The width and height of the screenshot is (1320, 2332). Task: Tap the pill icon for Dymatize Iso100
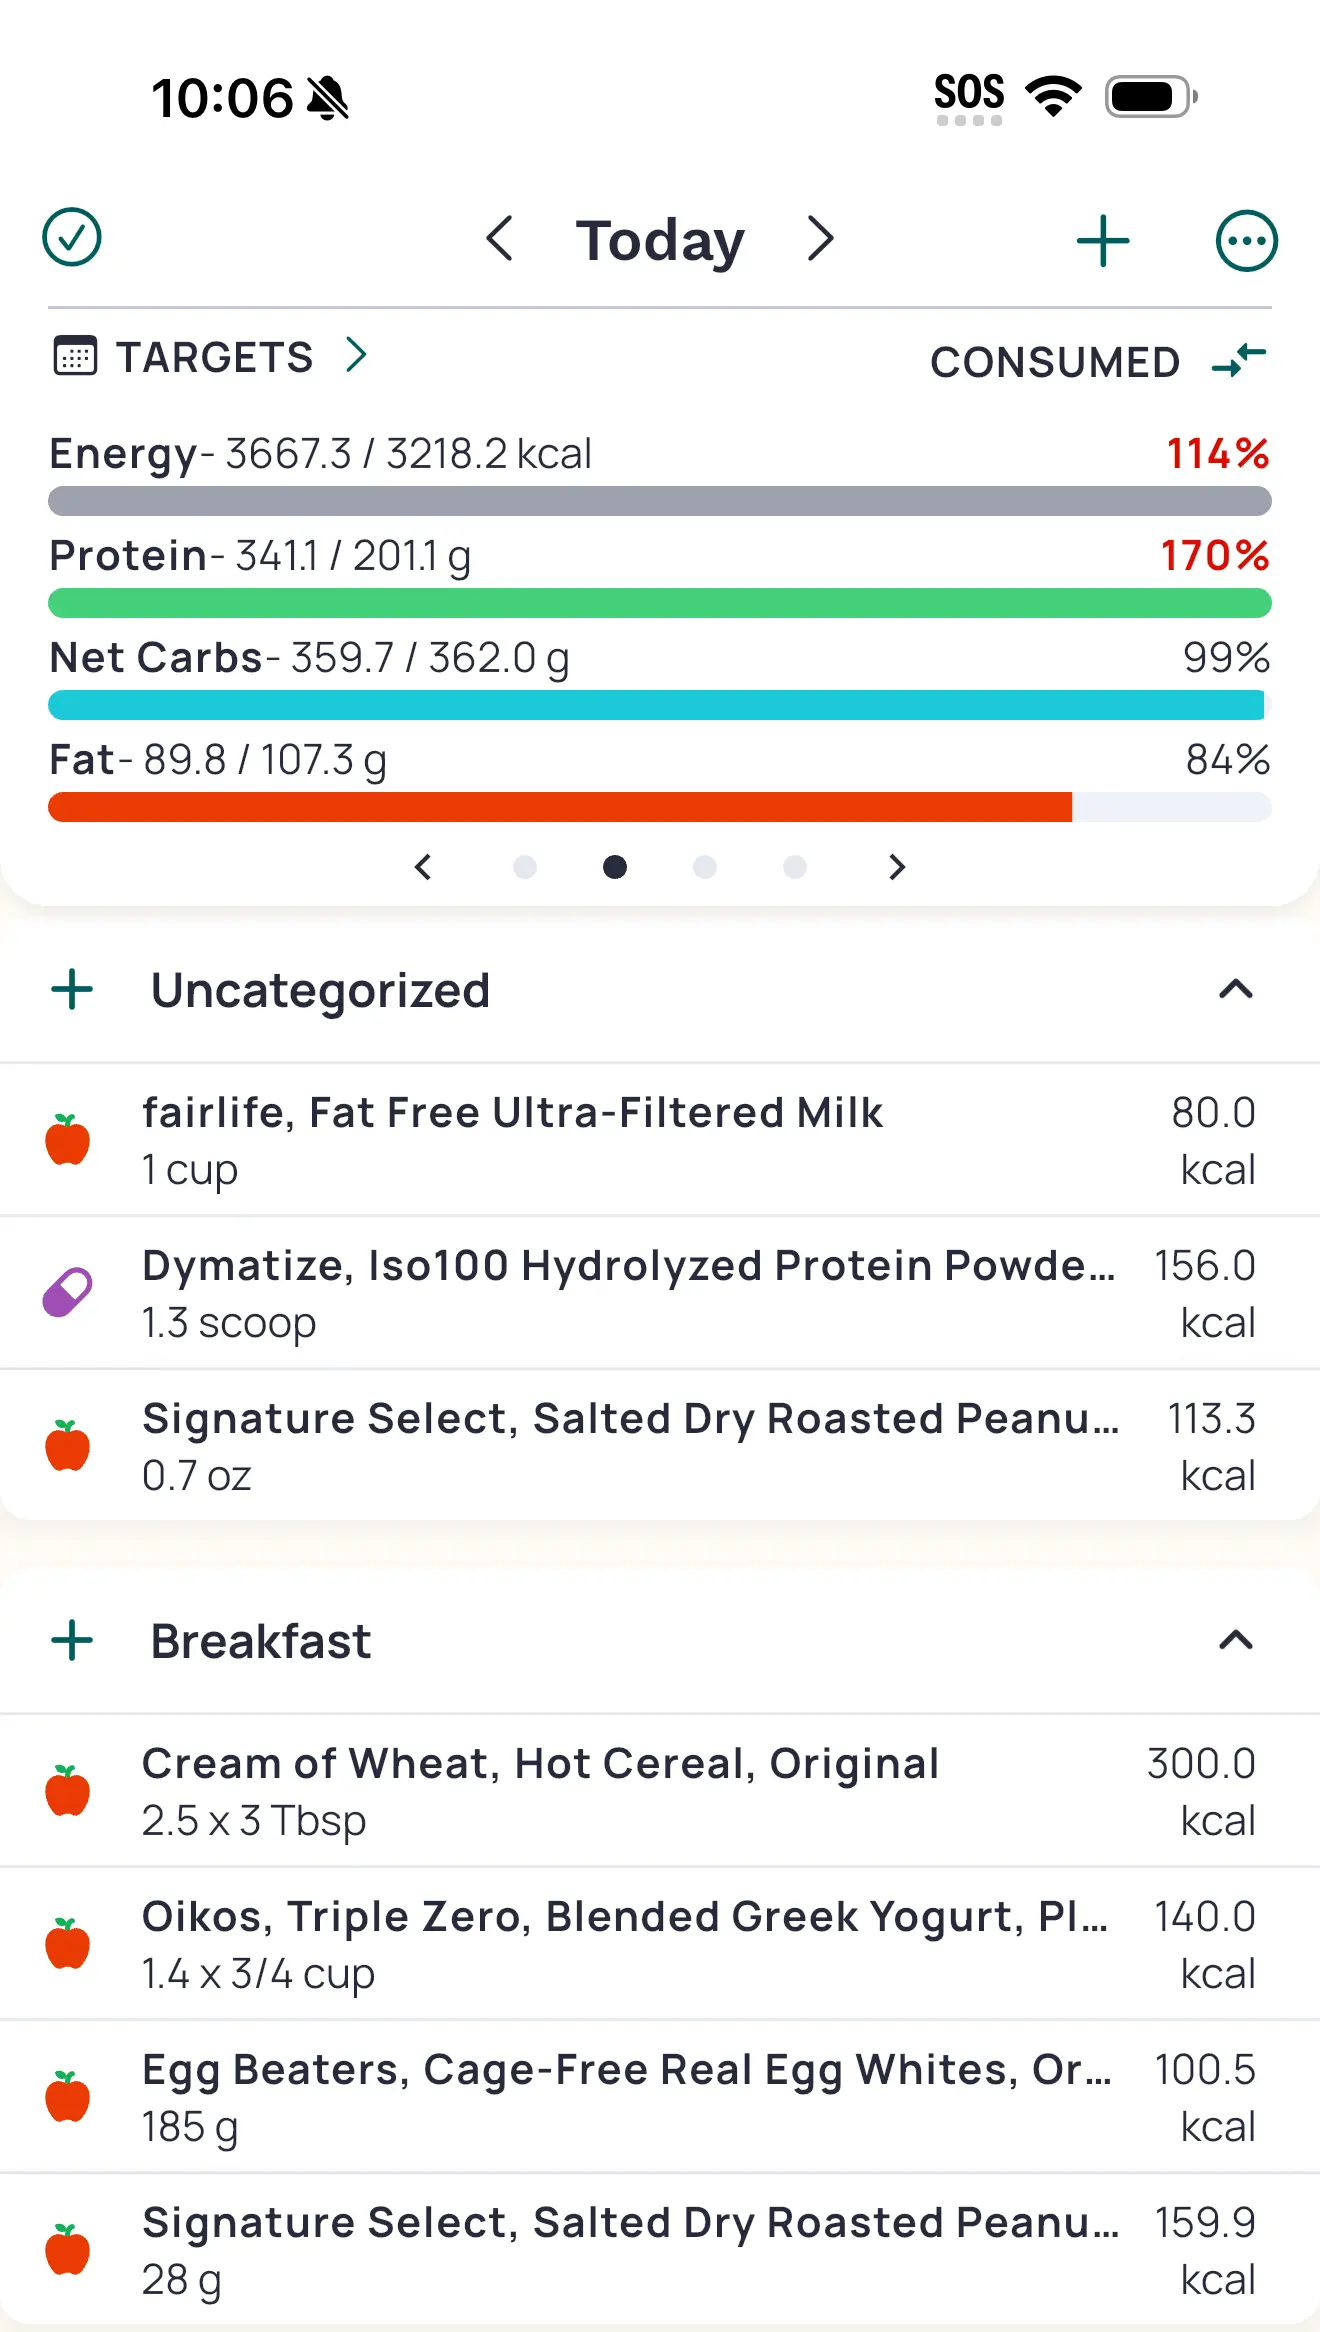(x=67, y=1293)
